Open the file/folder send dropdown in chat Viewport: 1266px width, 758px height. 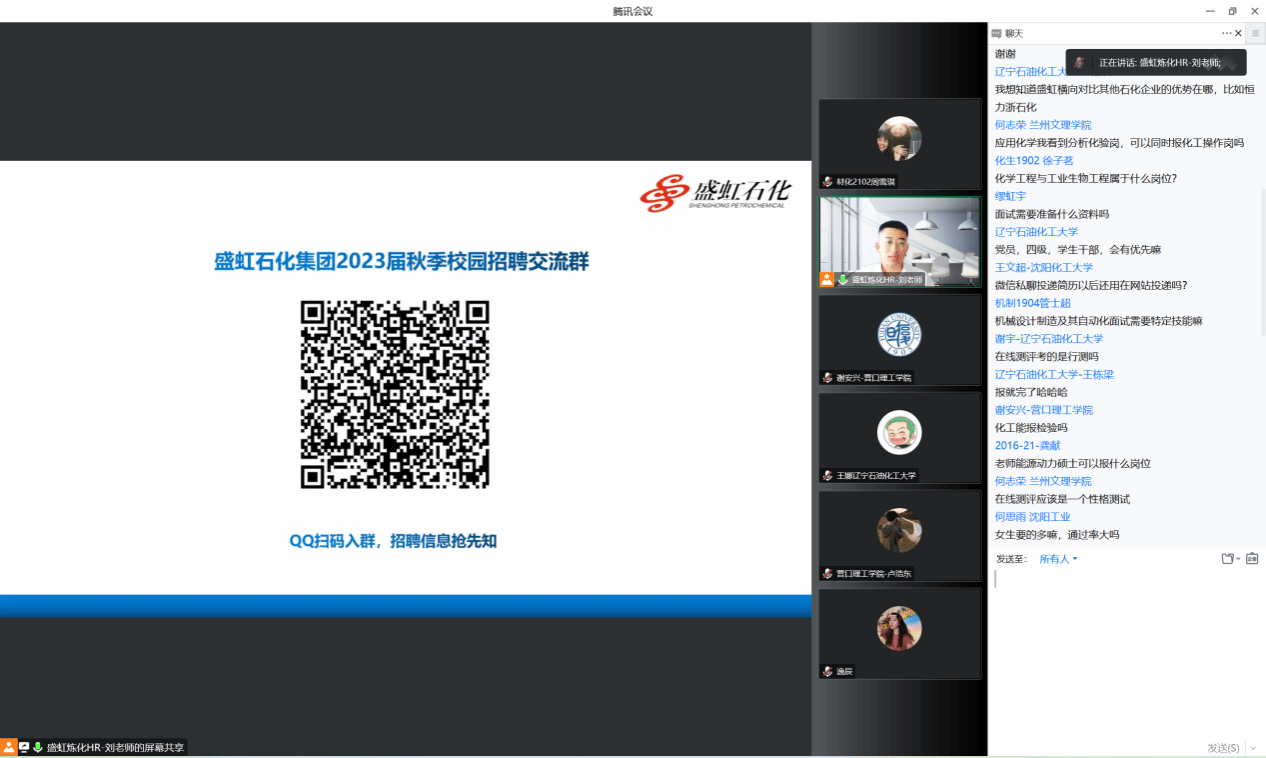(x=1230, y=559)
